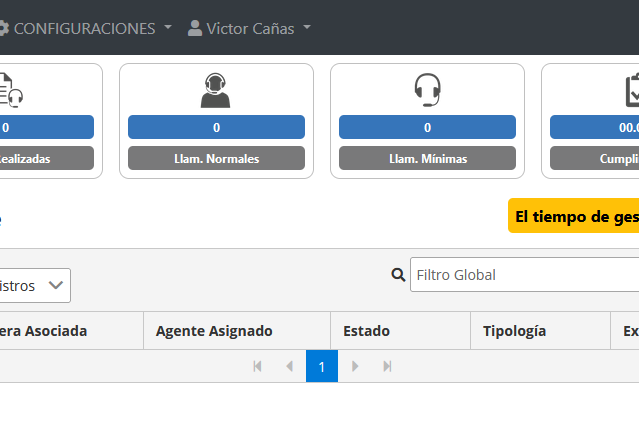Open the CONFIGURACIONES dropdown menu
This screenshot has width=639, height=426.
[92, 28]
